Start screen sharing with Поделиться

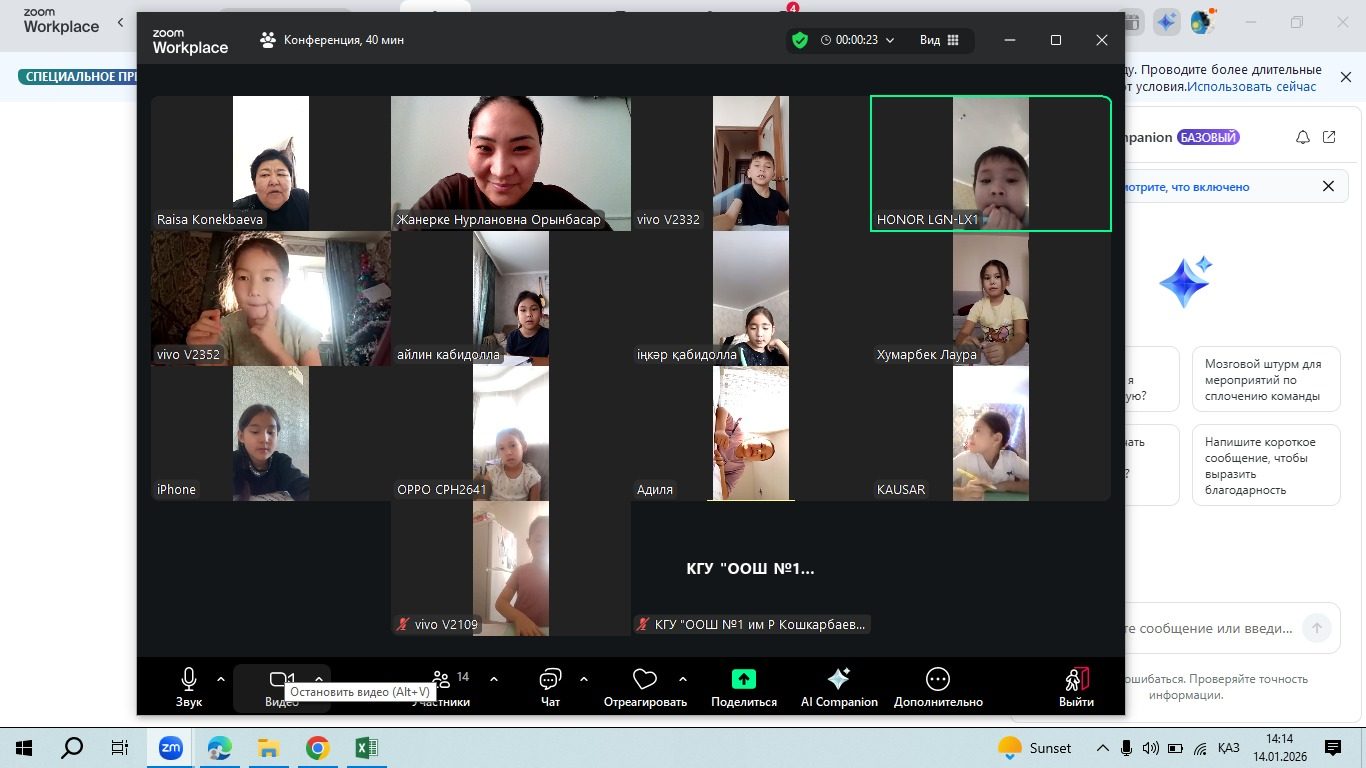(x=743, y=687)
